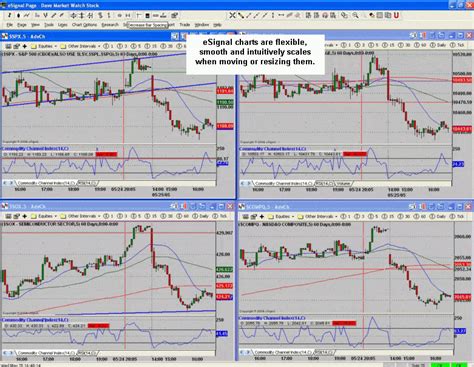This screenshot has height=367, width=474.
Task: Select the X crosshair tool in toolbar
Action: pyautogui.click(x=232, y=15)
